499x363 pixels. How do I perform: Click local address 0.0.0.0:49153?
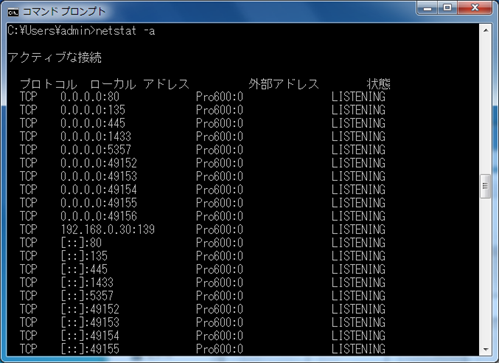coord(99,176)
